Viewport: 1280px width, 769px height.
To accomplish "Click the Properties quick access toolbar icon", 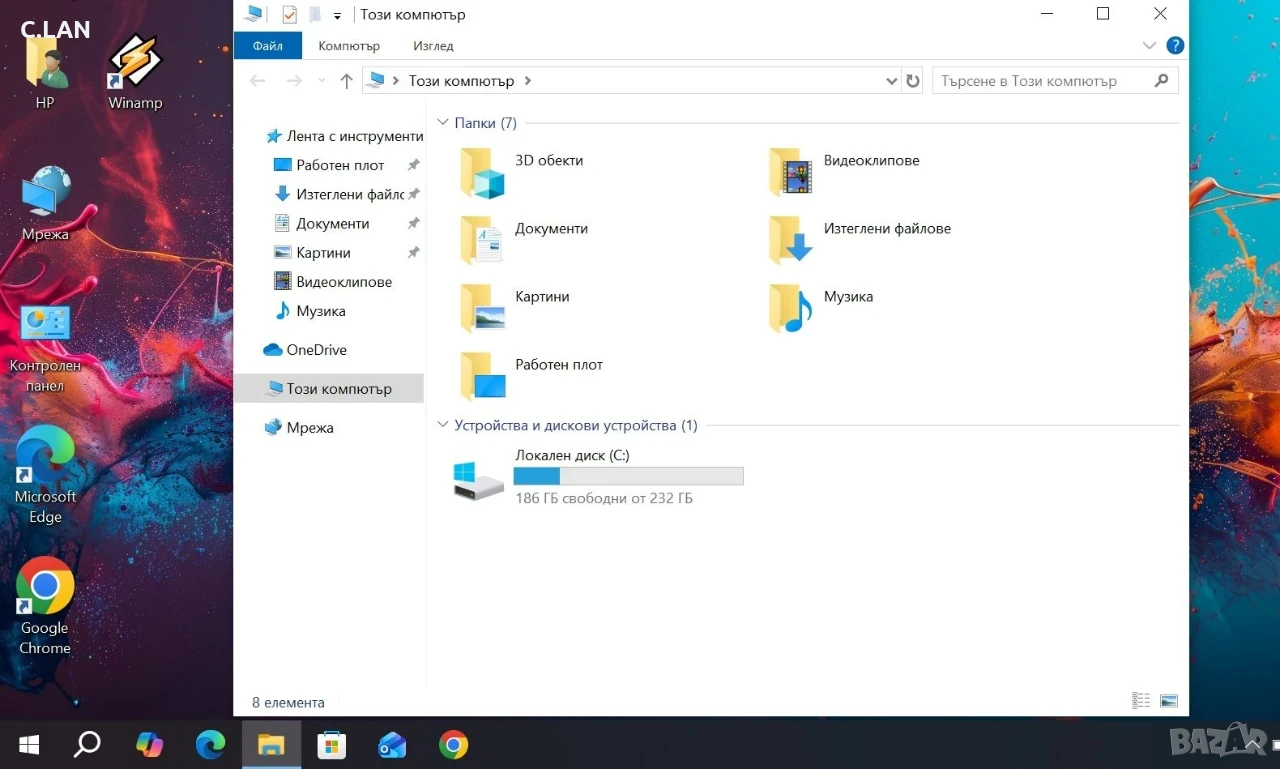I will click(289, 15).
